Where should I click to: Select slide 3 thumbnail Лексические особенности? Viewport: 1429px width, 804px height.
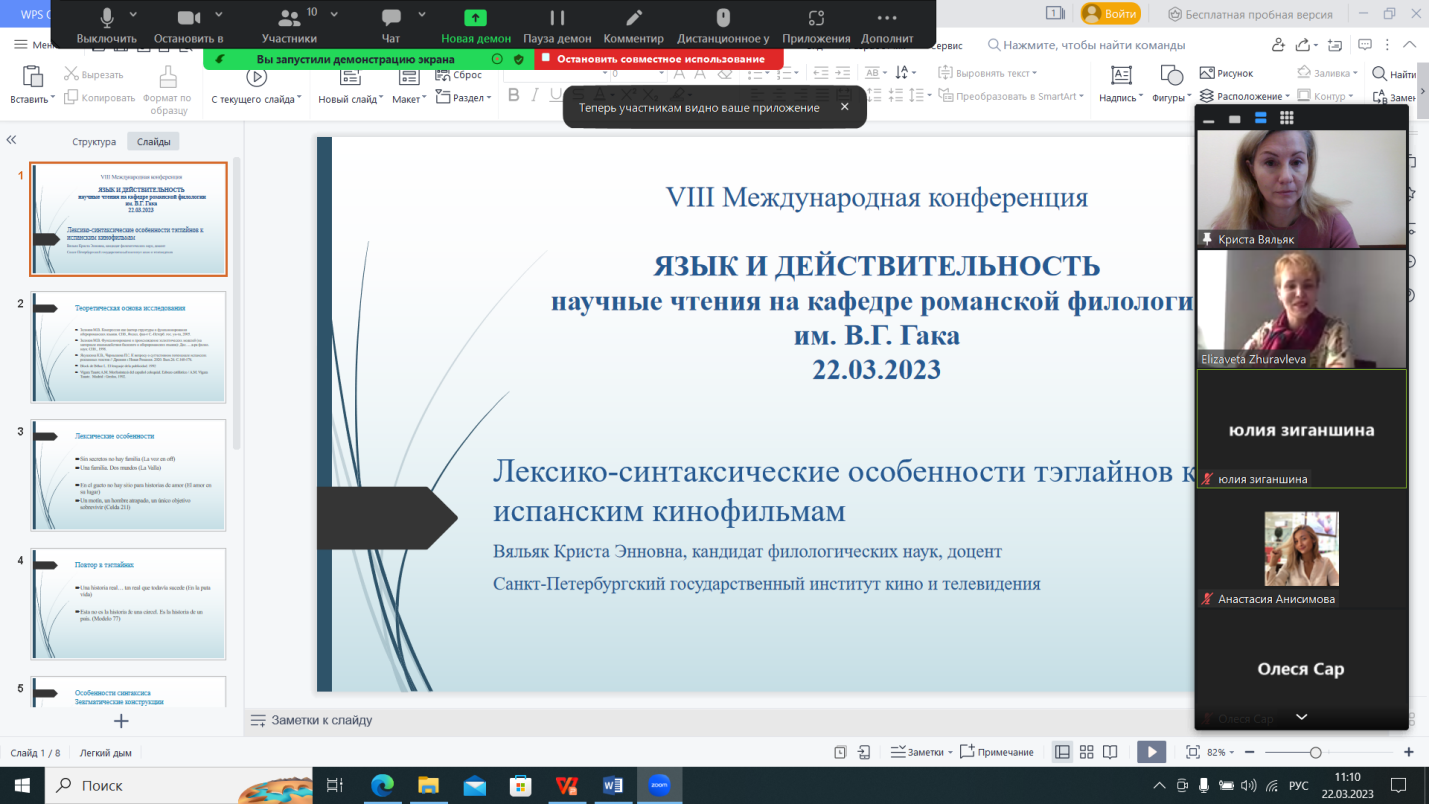click(x=129, y=475)
